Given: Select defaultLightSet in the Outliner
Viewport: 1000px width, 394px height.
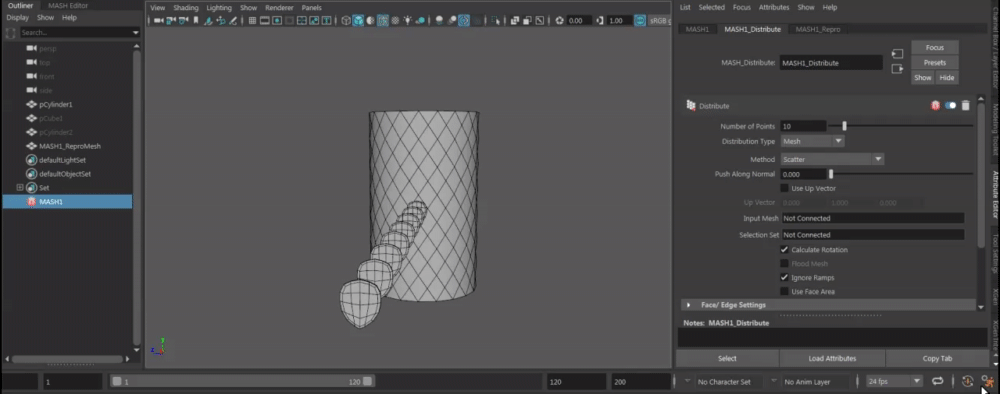Looking at the screenshot, I should 62,160.
